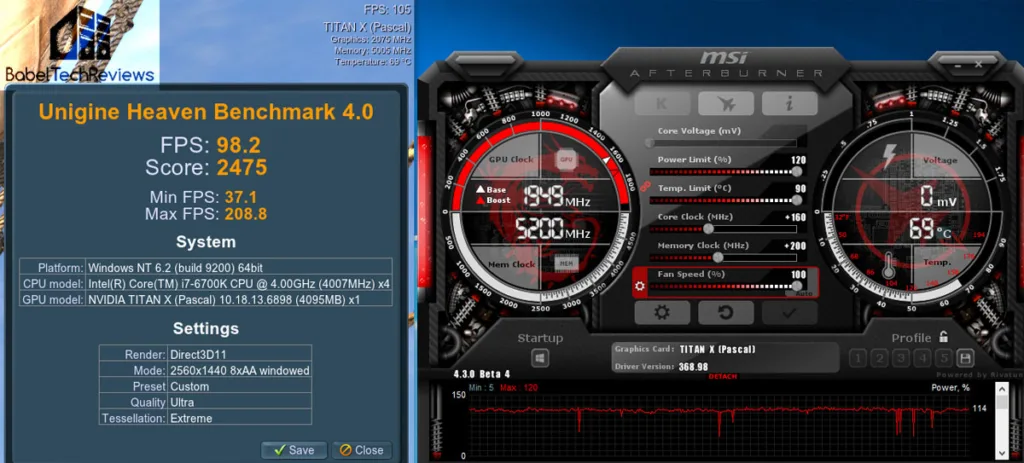Click the Tessellation 'Extreme' cell
Image resolution: width=1024 pixels, height=463 pixels.
[x=239, y=418]
